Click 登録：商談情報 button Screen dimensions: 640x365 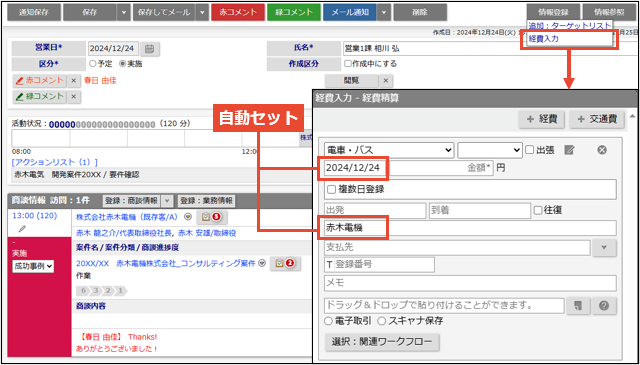(132, 200)
